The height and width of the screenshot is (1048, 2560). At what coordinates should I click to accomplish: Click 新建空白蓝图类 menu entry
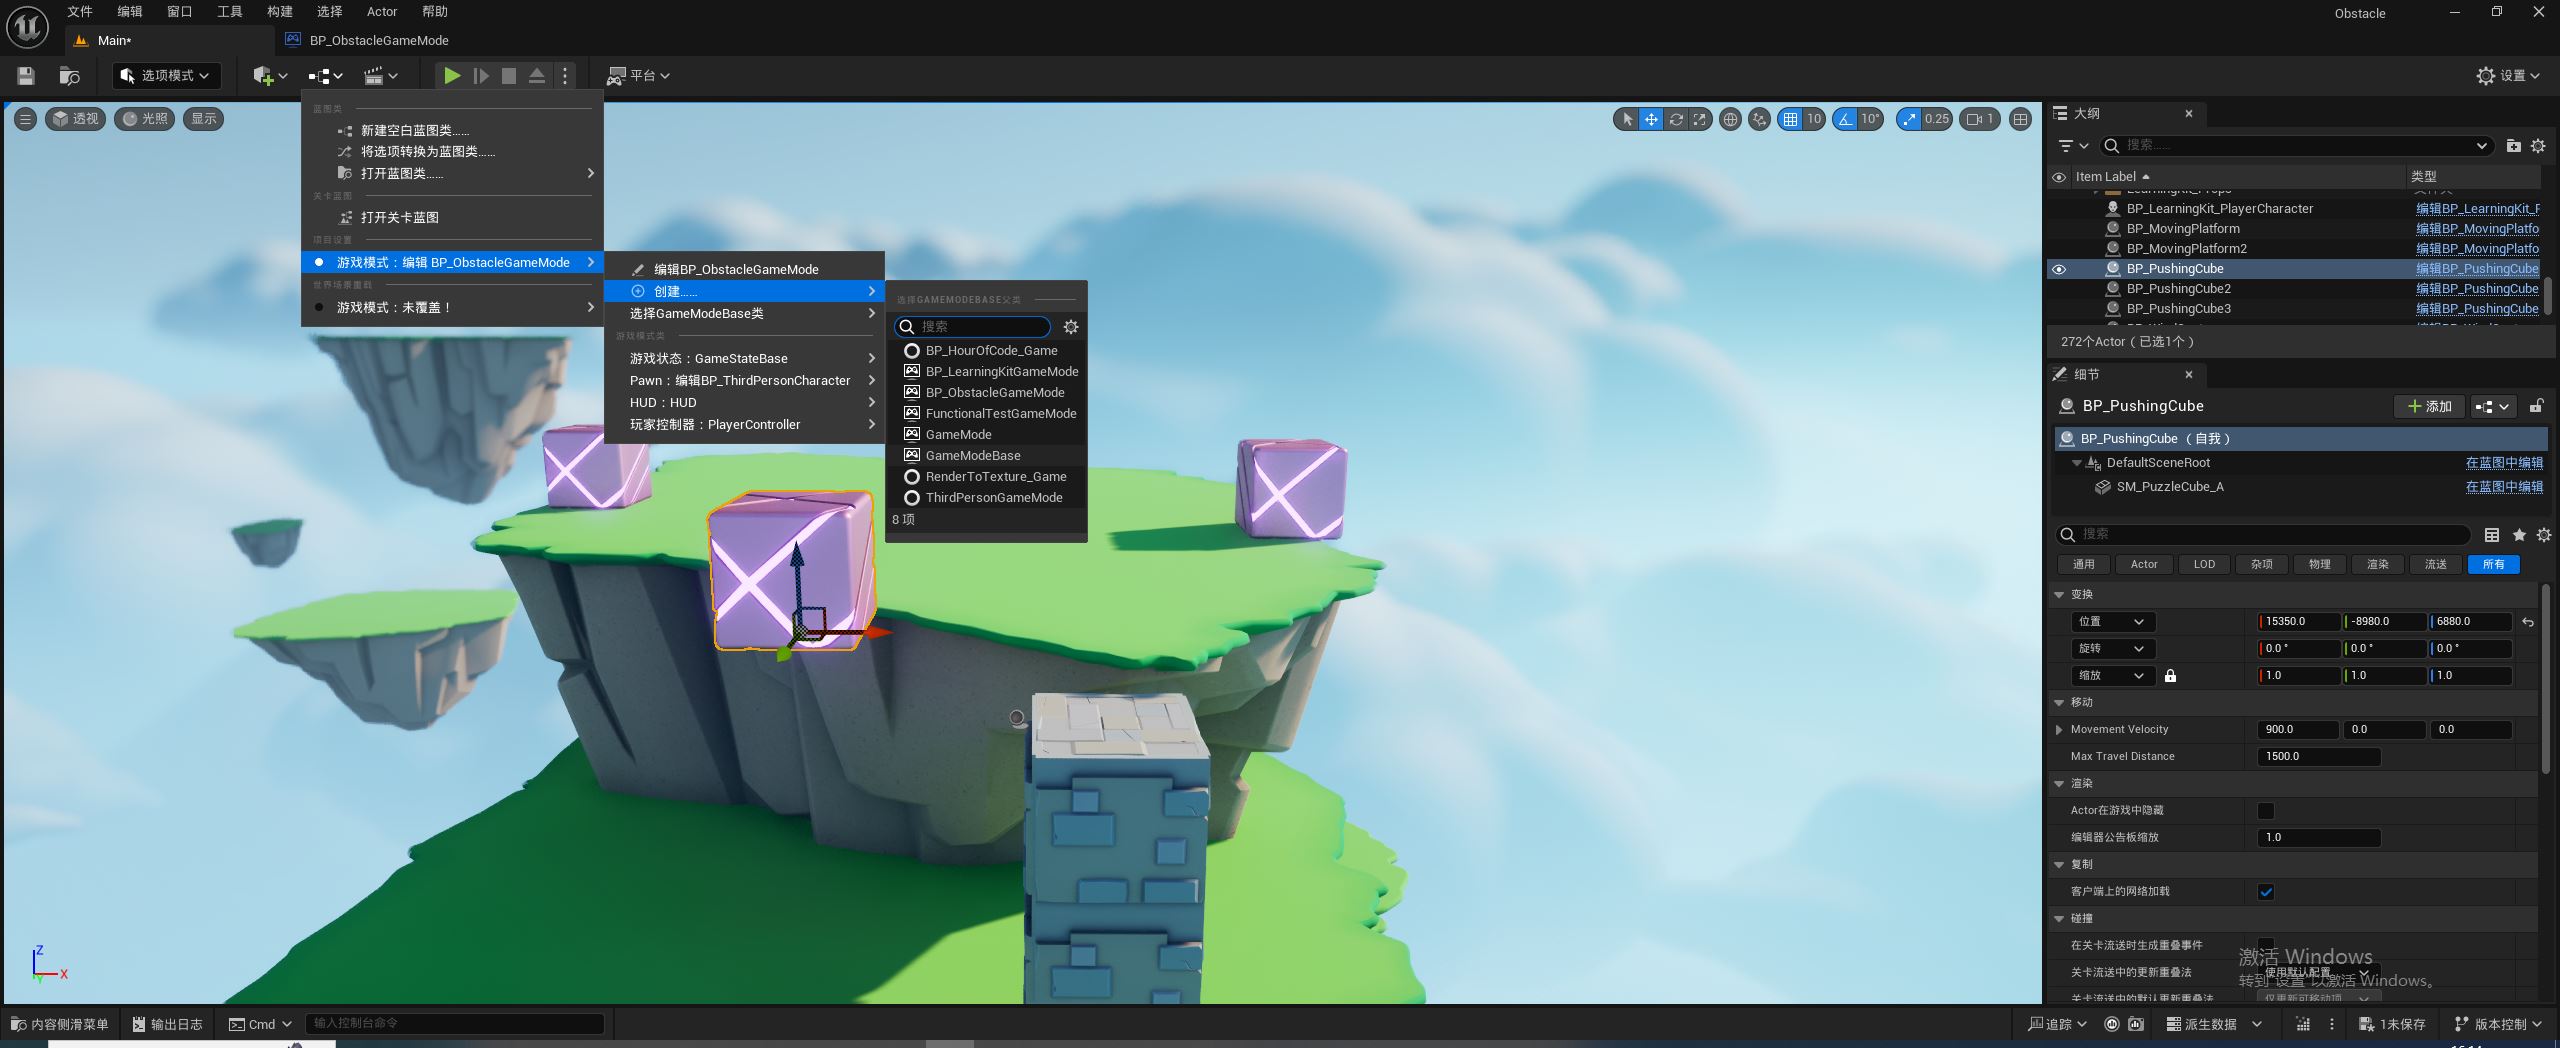click(452, 131)
